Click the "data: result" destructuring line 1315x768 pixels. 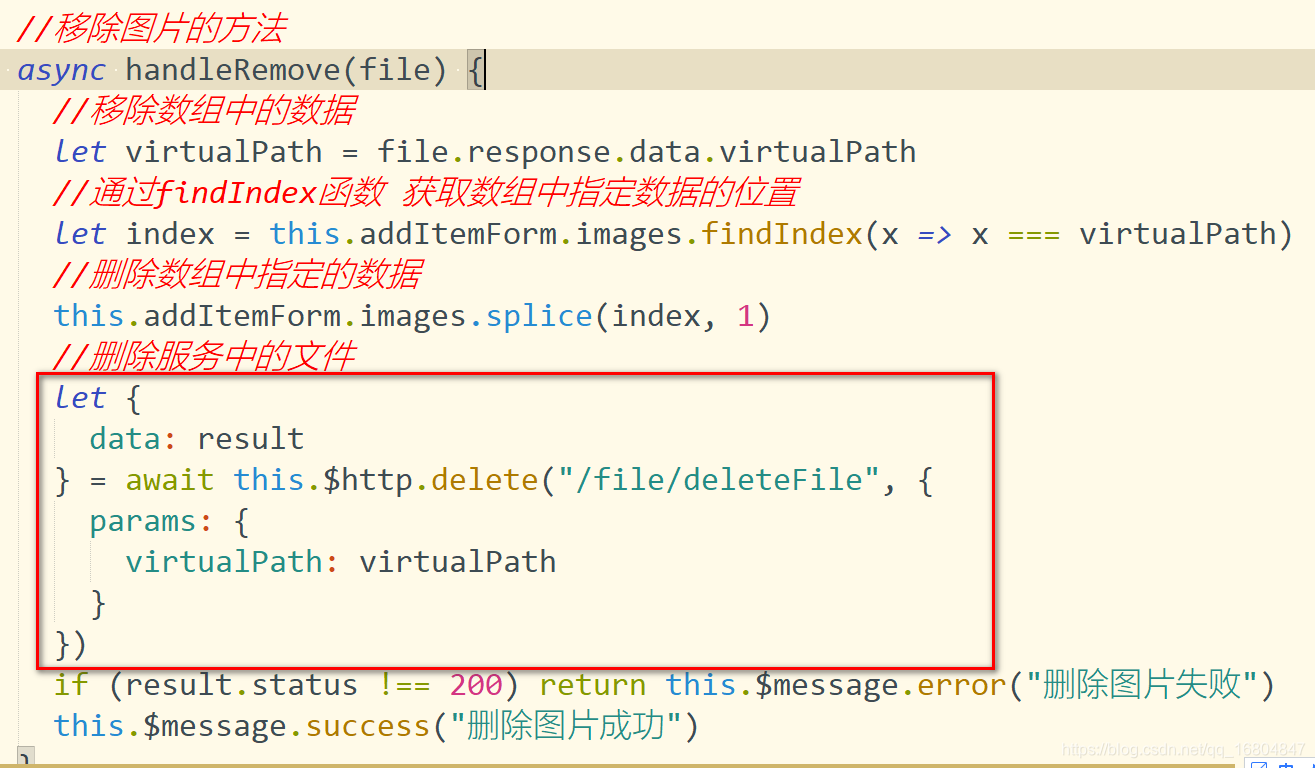click(x=197, y=439)
